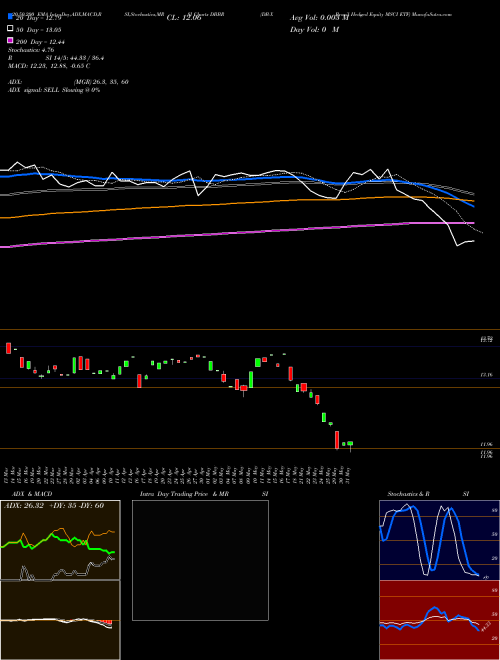Click the 'Intra Day Trading Price & MR' title

pos(184,494)
